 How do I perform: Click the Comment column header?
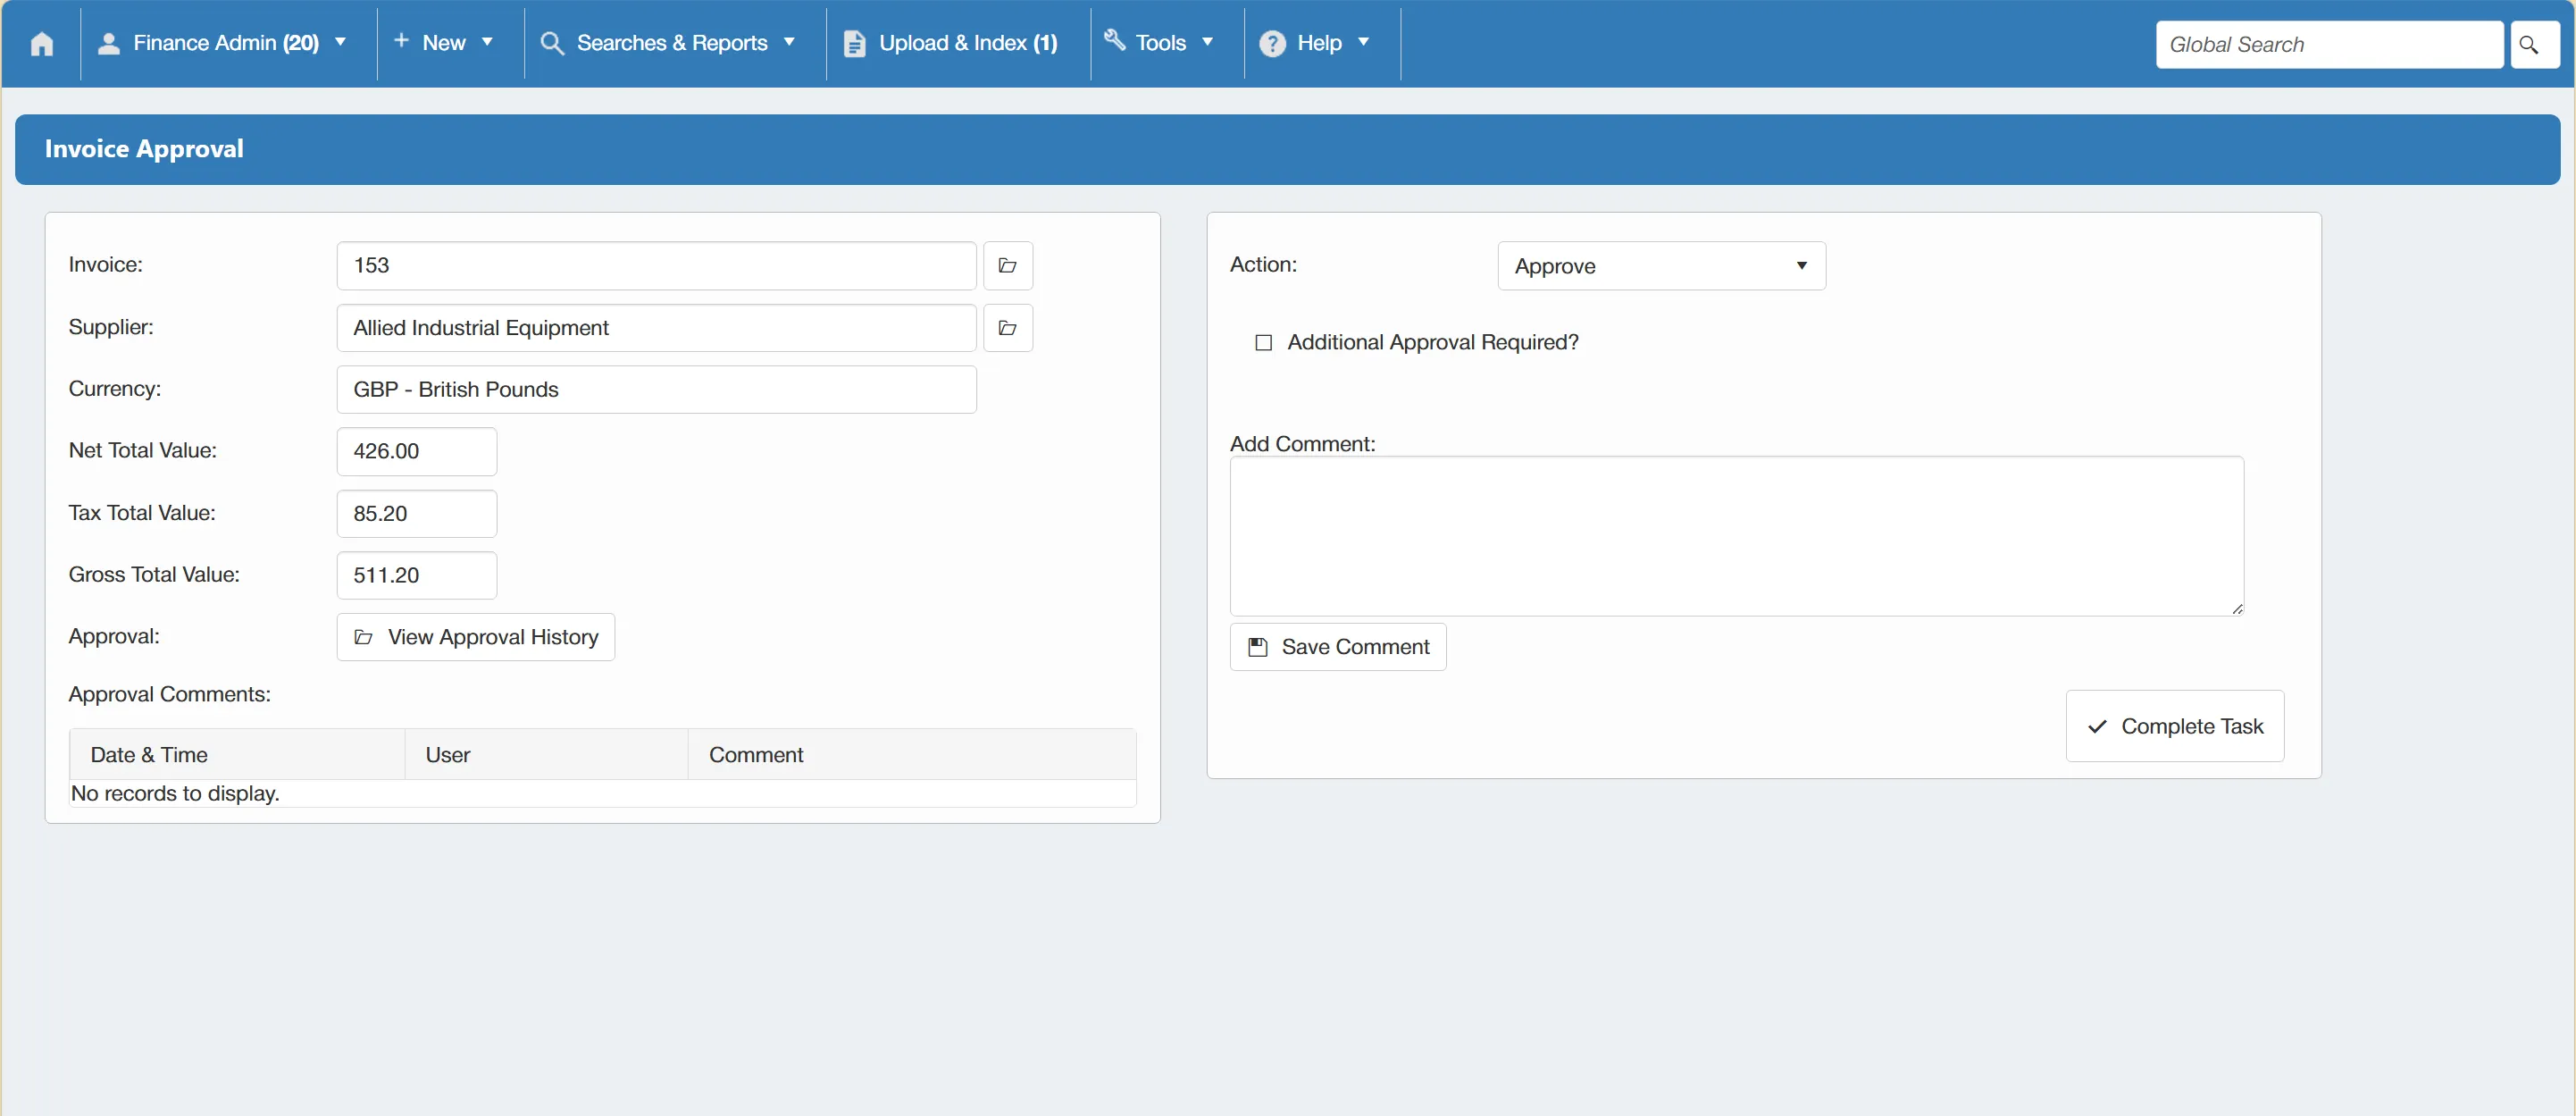click(912, 755)
